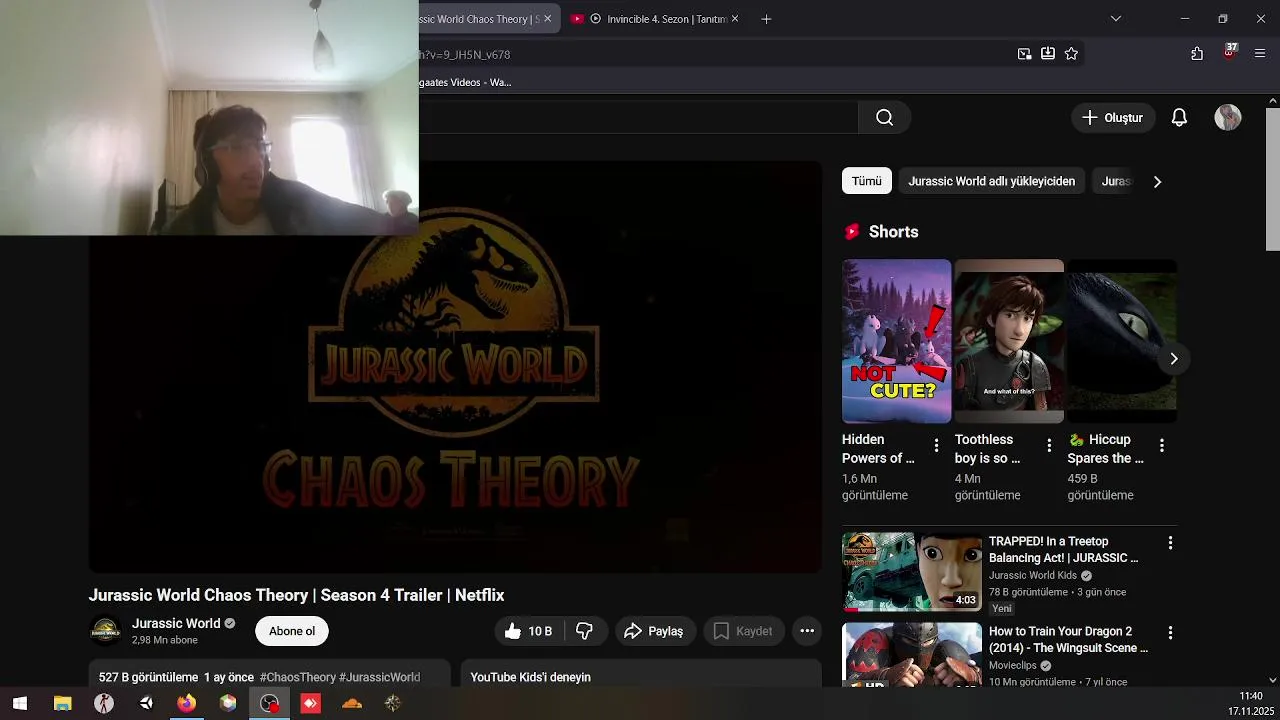Click the YouTube search magnifier button

pyautogui.click(x=884, y=117)
